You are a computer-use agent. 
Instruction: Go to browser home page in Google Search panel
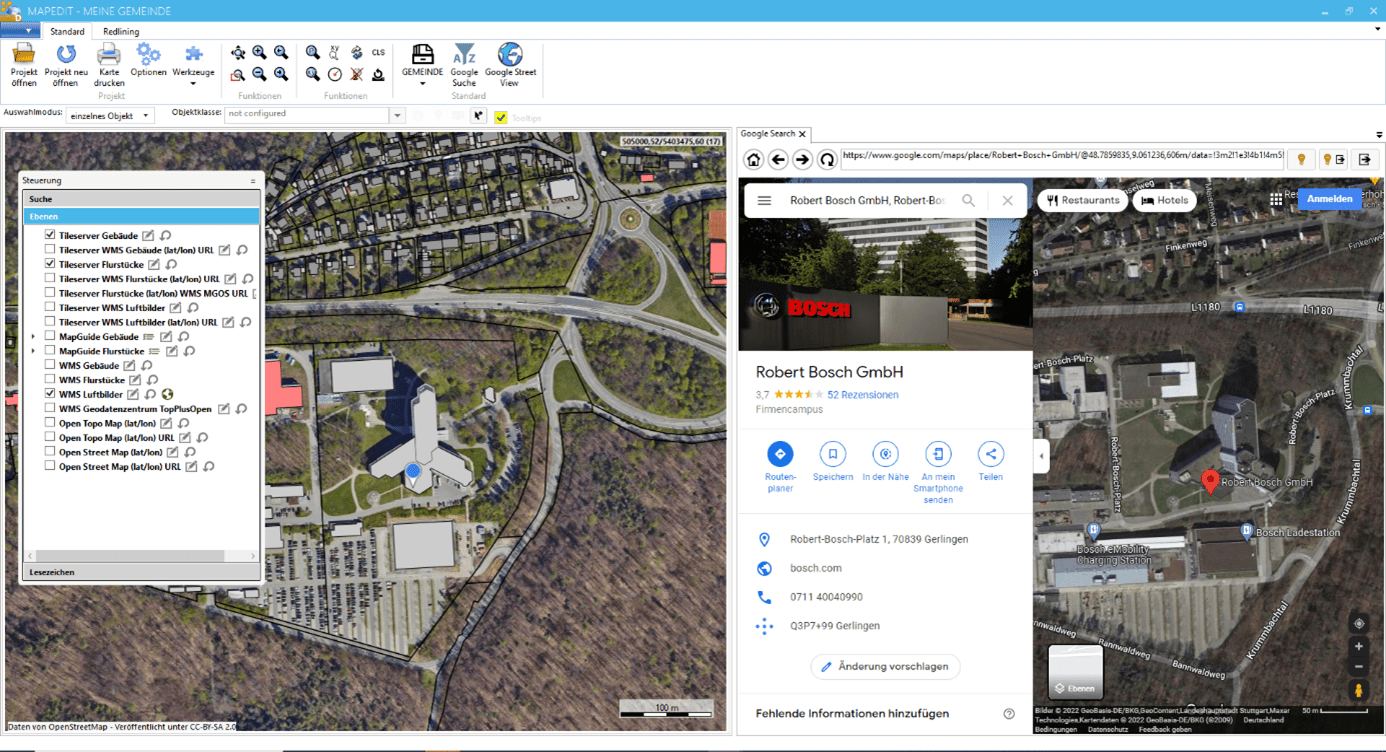pos(754,159)
